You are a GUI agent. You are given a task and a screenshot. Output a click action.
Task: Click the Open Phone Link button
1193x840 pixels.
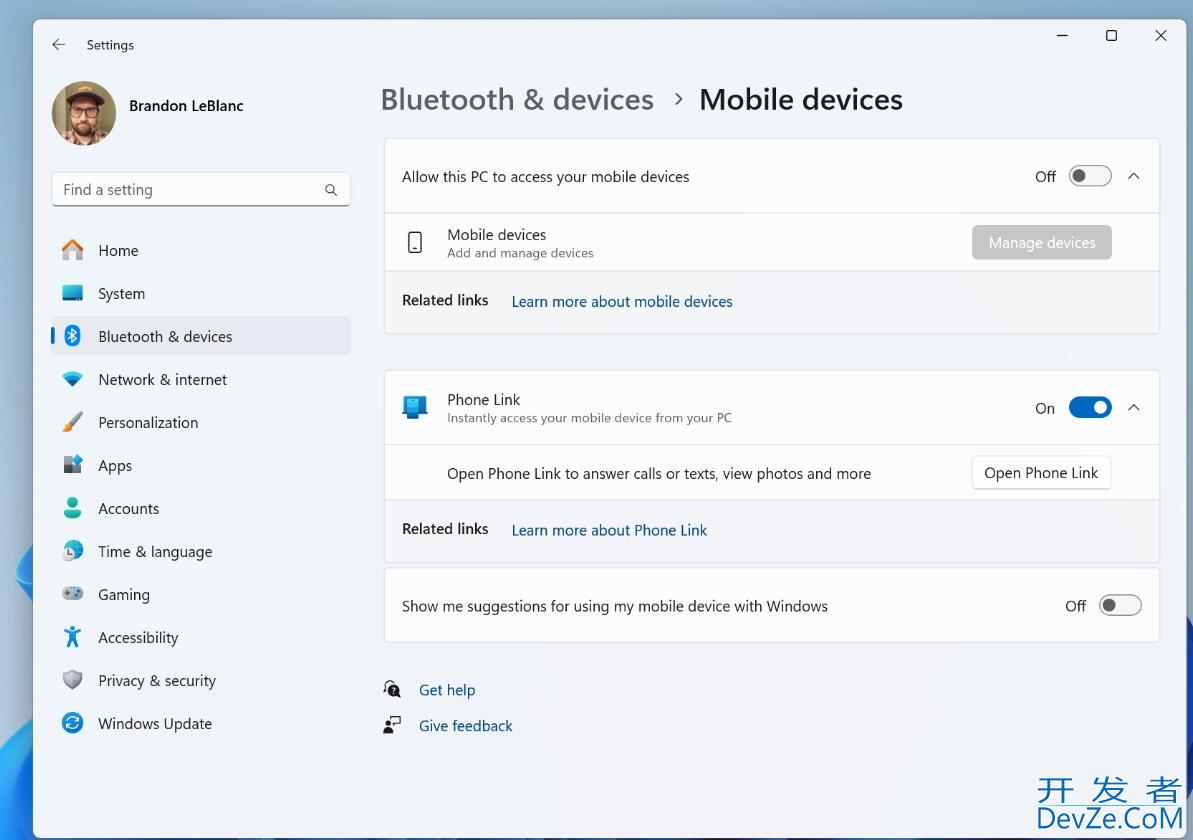1041,472
